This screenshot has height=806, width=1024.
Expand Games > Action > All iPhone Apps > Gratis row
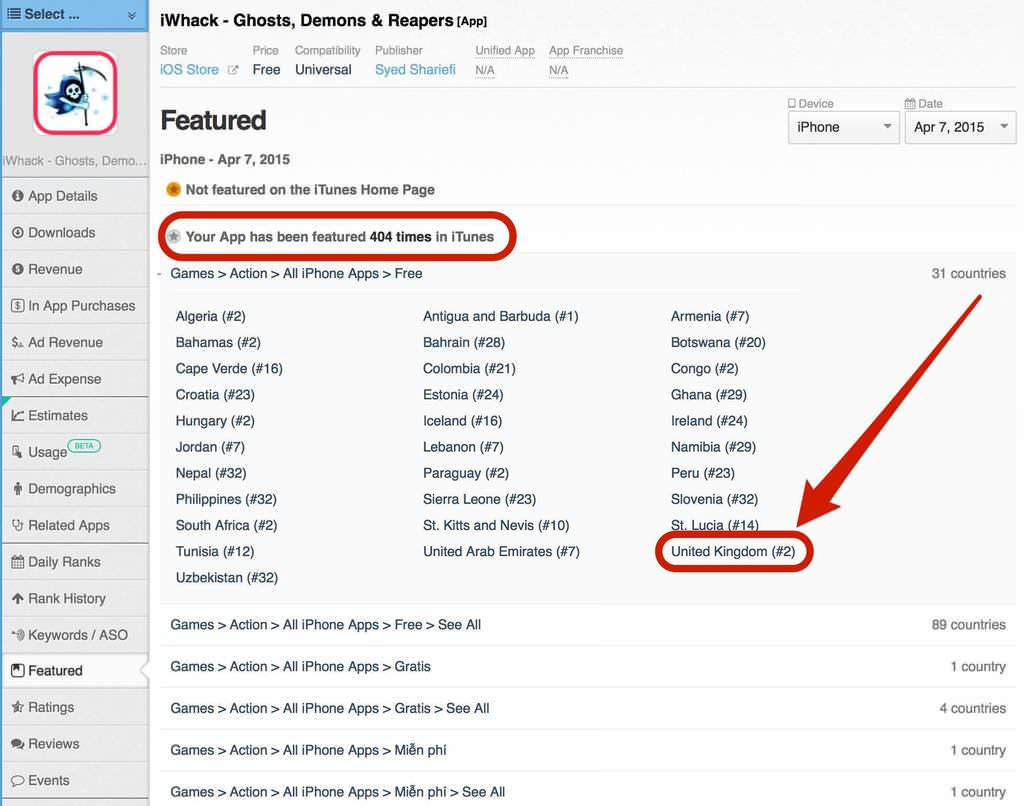(x=588, y=667)
